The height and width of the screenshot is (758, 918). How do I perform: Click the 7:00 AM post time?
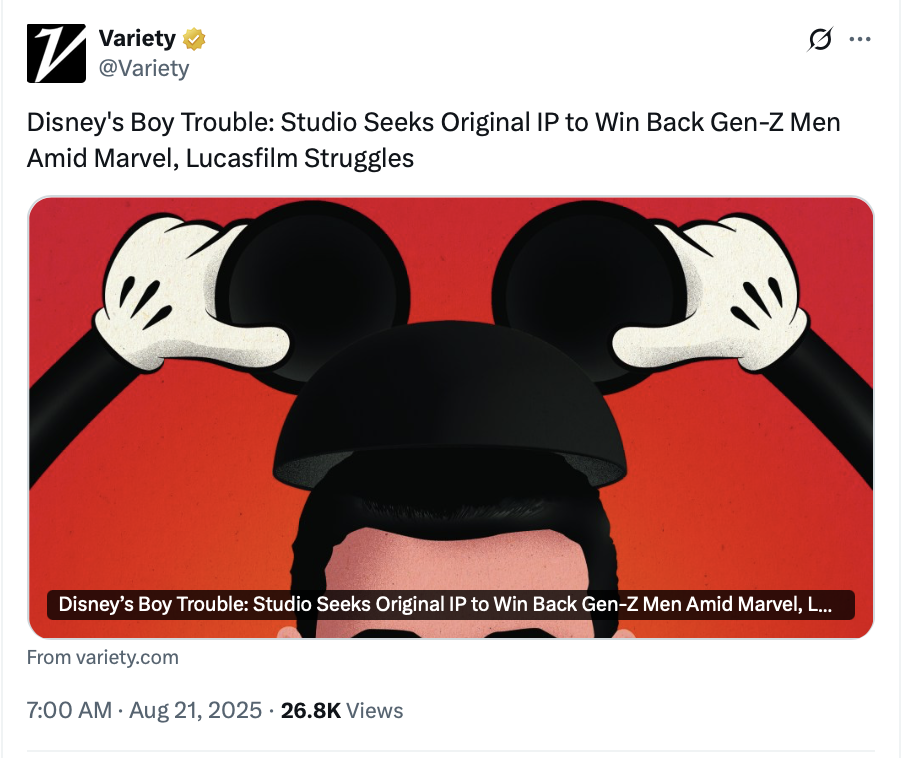(x=69, y=711)
